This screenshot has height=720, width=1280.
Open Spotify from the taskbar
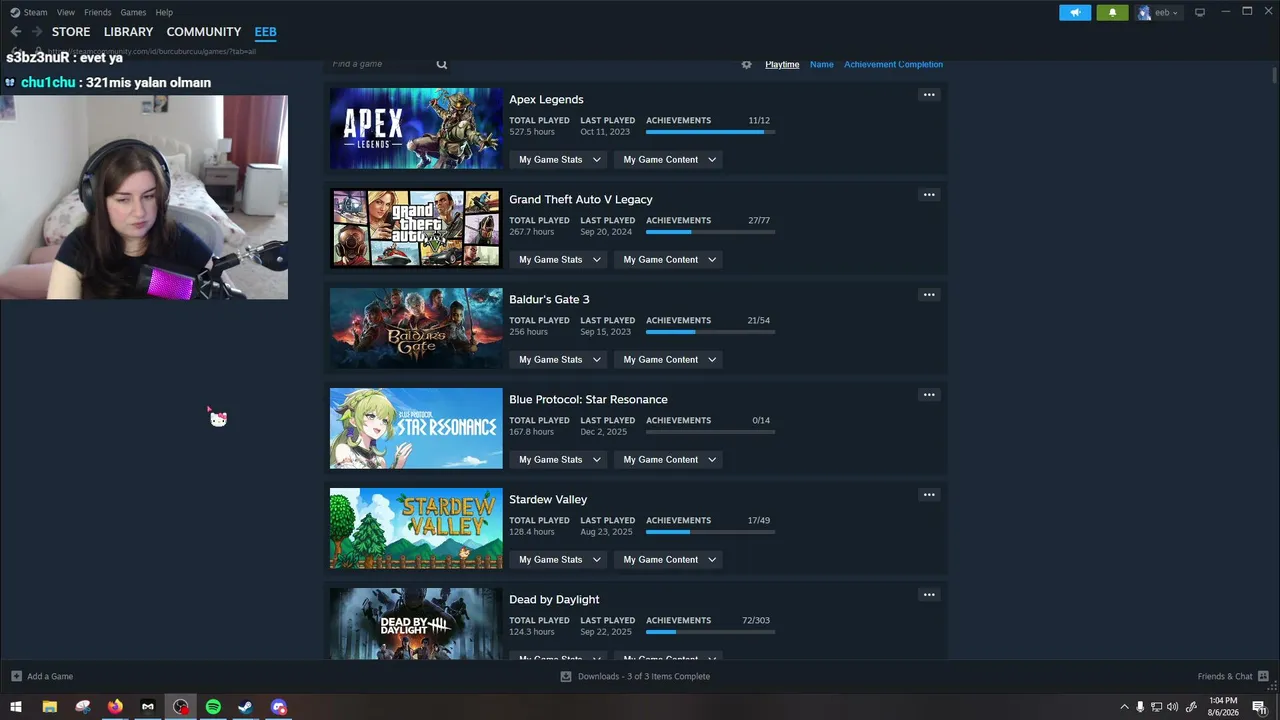point(213,707)
